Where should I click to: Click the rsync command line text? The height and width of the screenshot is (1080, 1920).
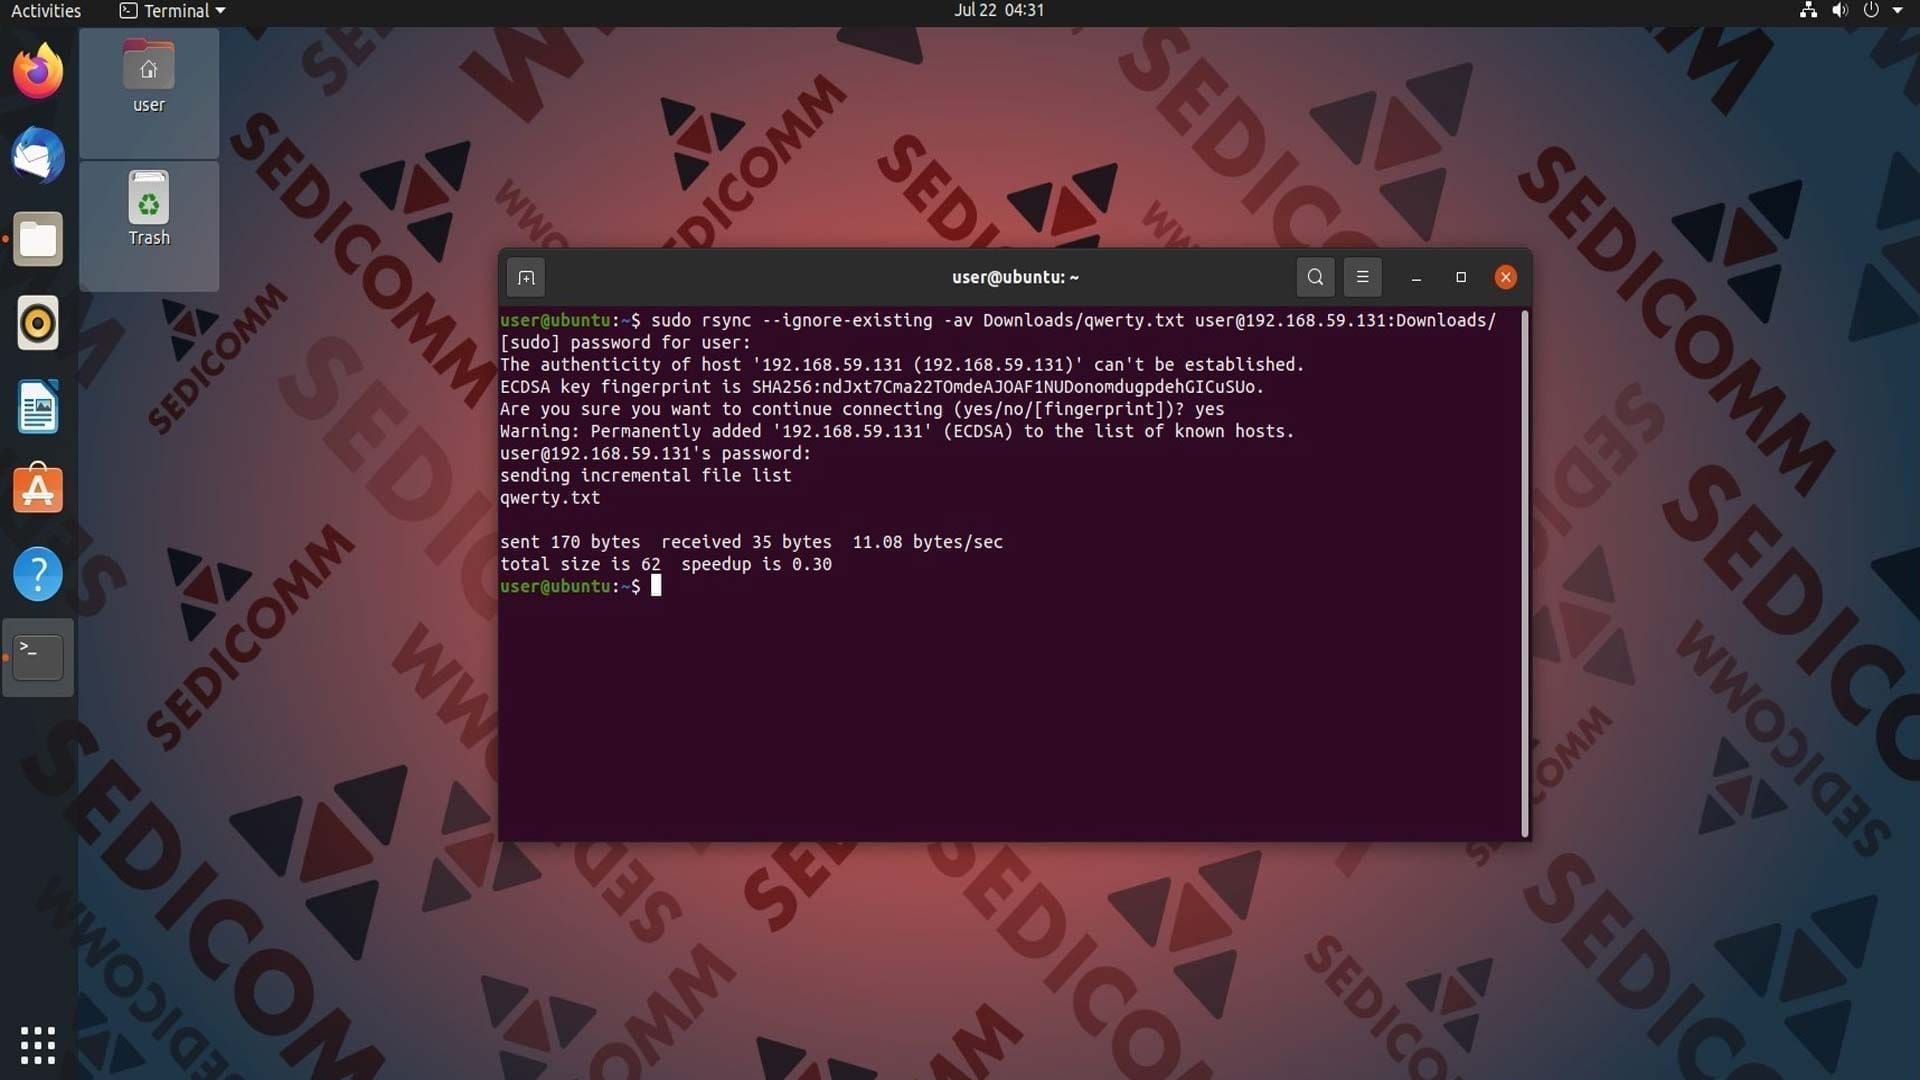tap(1073, 320)
